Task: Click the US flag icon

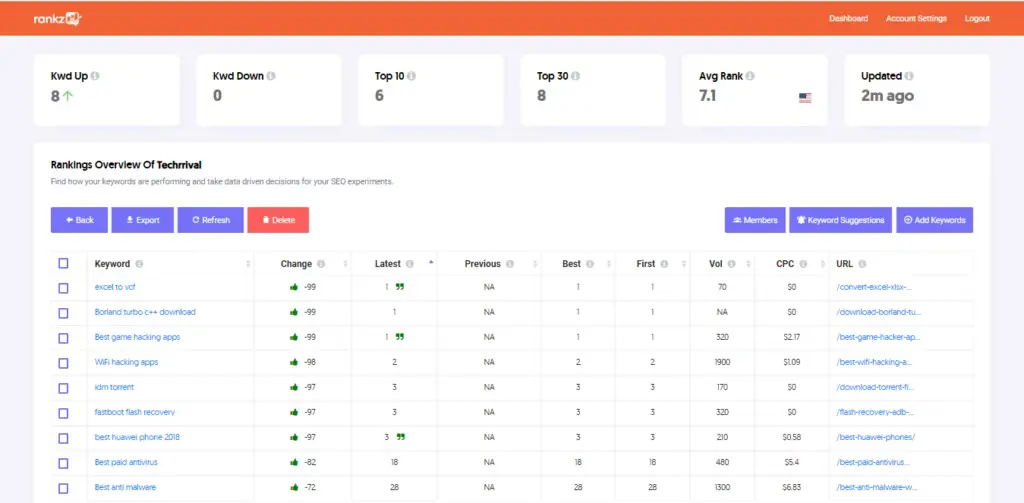Action: click(805, 98)
